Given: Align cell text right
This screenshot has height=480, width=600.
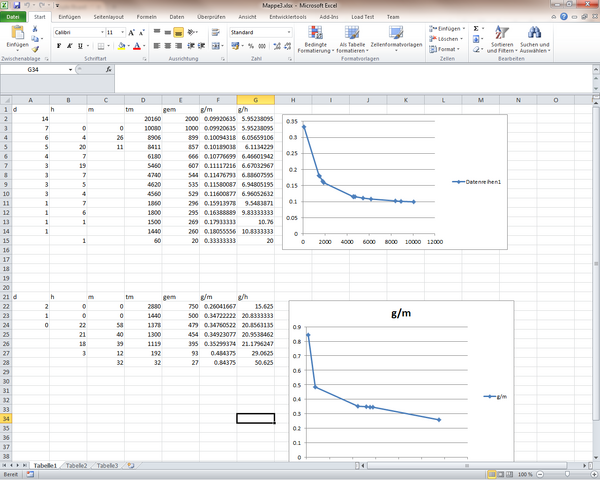Looking at the screenshot, I should tap(178, 46).
